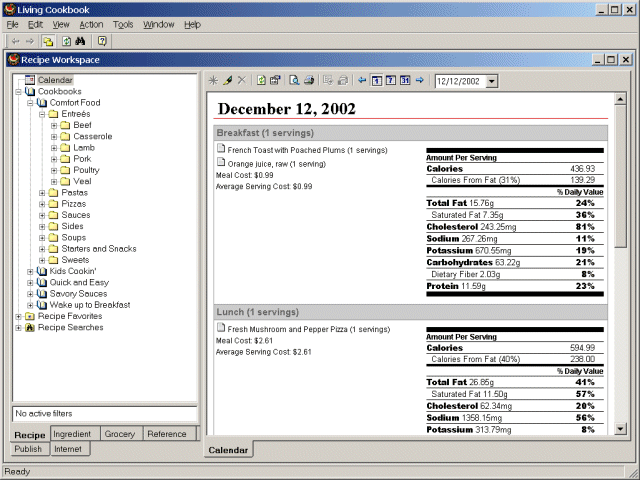Click the main toolbar back arrow

pos(16,41)
